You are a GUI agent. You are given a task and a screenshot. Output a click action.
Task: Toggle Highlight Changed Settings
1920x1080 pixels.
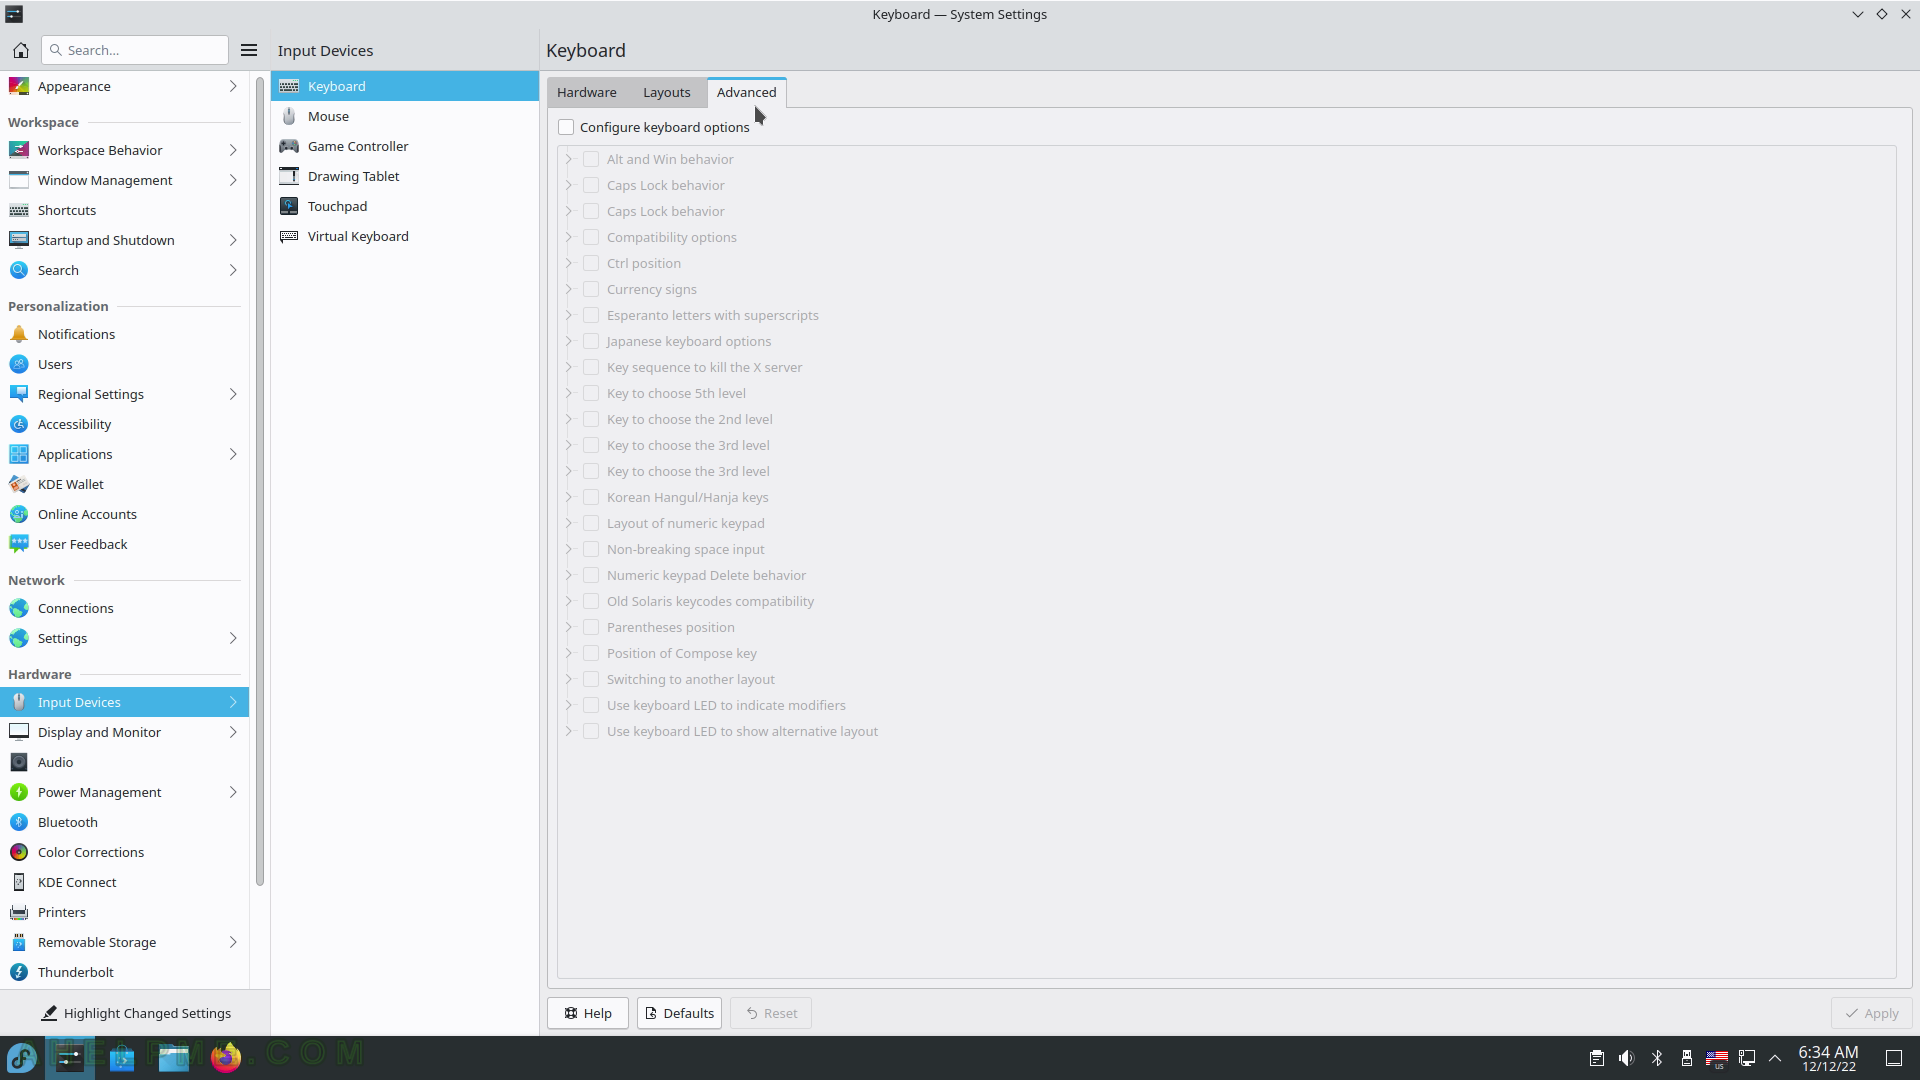click(135, 1013)
